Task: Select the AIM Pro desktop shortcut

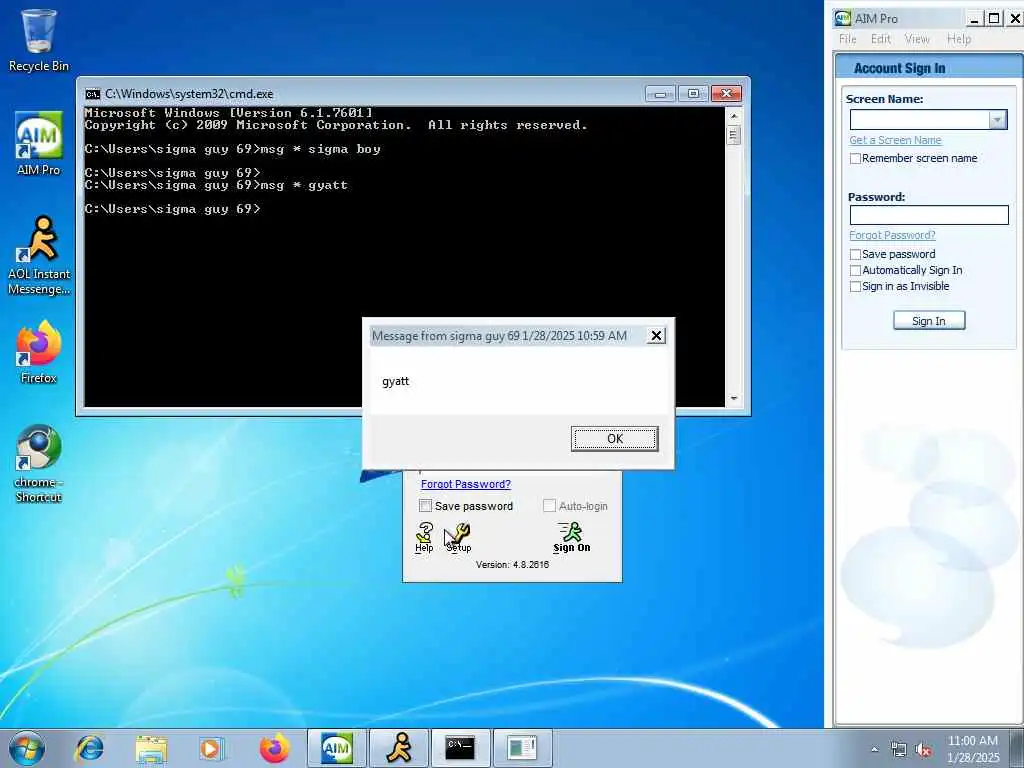Action: click(x=39, y=144)
